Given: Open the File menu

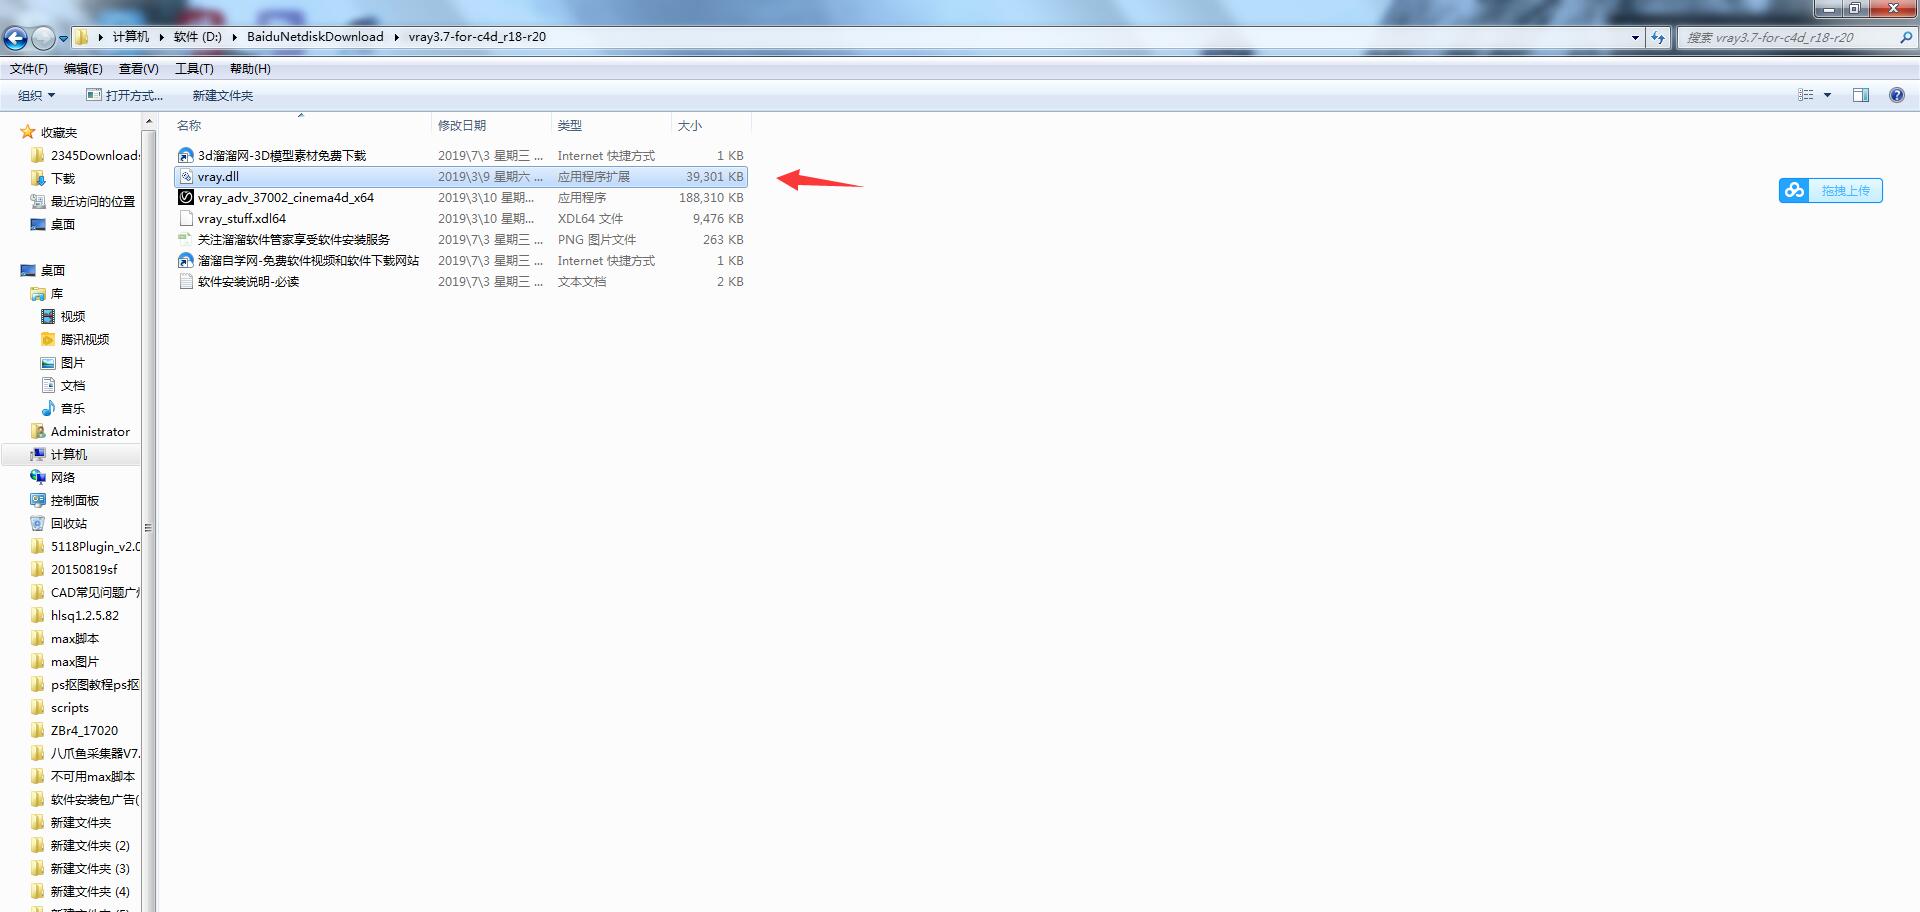Looking at the screenshot, I should click(28, 69).
